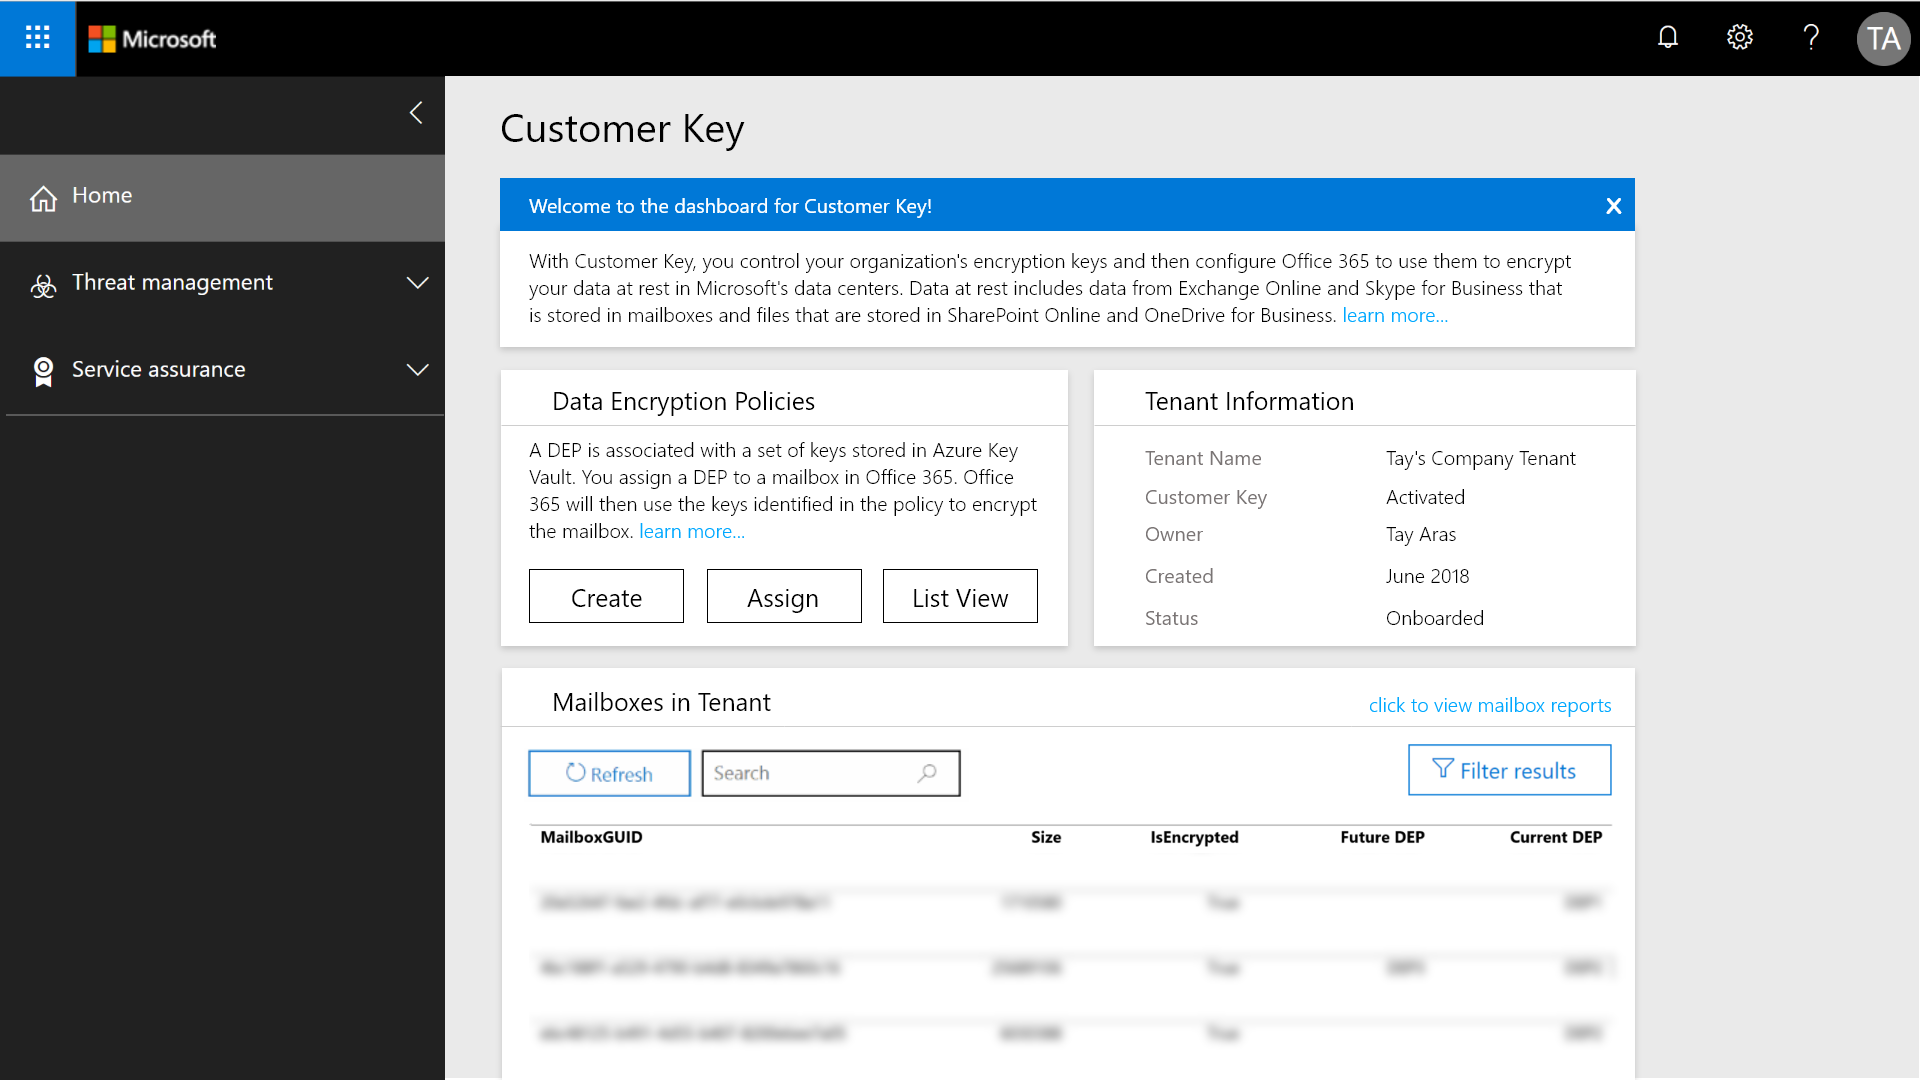
Task: Click the Activated Customer Key value
Action: pyautogui.click(x=1425, y=497)
